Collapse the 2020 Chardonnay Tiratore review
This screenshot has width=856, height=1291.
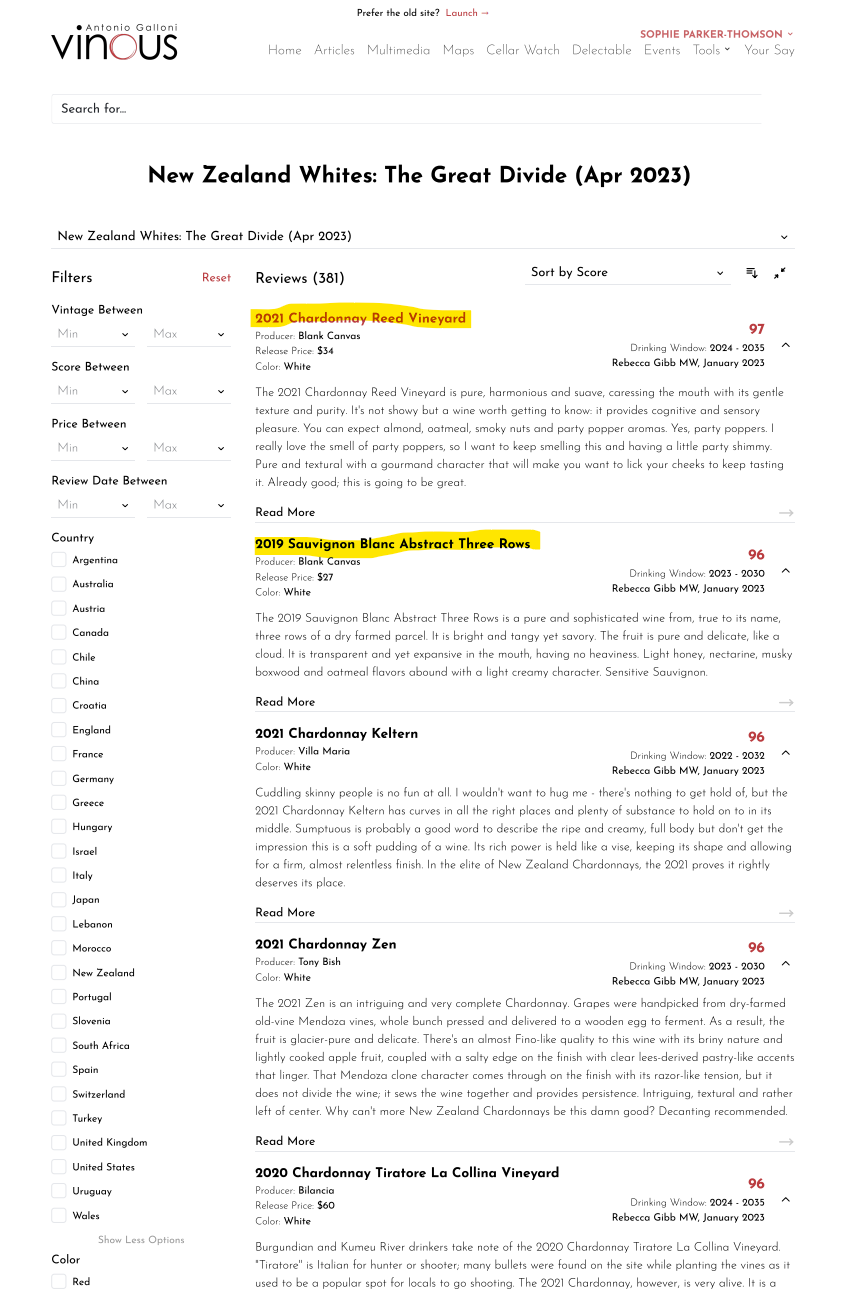point(785,1200)
